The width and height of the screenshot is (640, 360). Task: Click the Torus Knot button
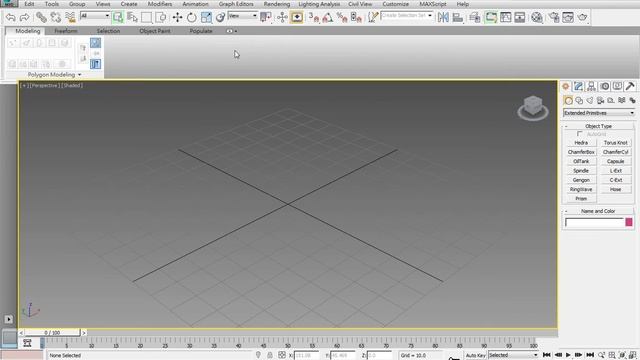click(x=616, y=142)
